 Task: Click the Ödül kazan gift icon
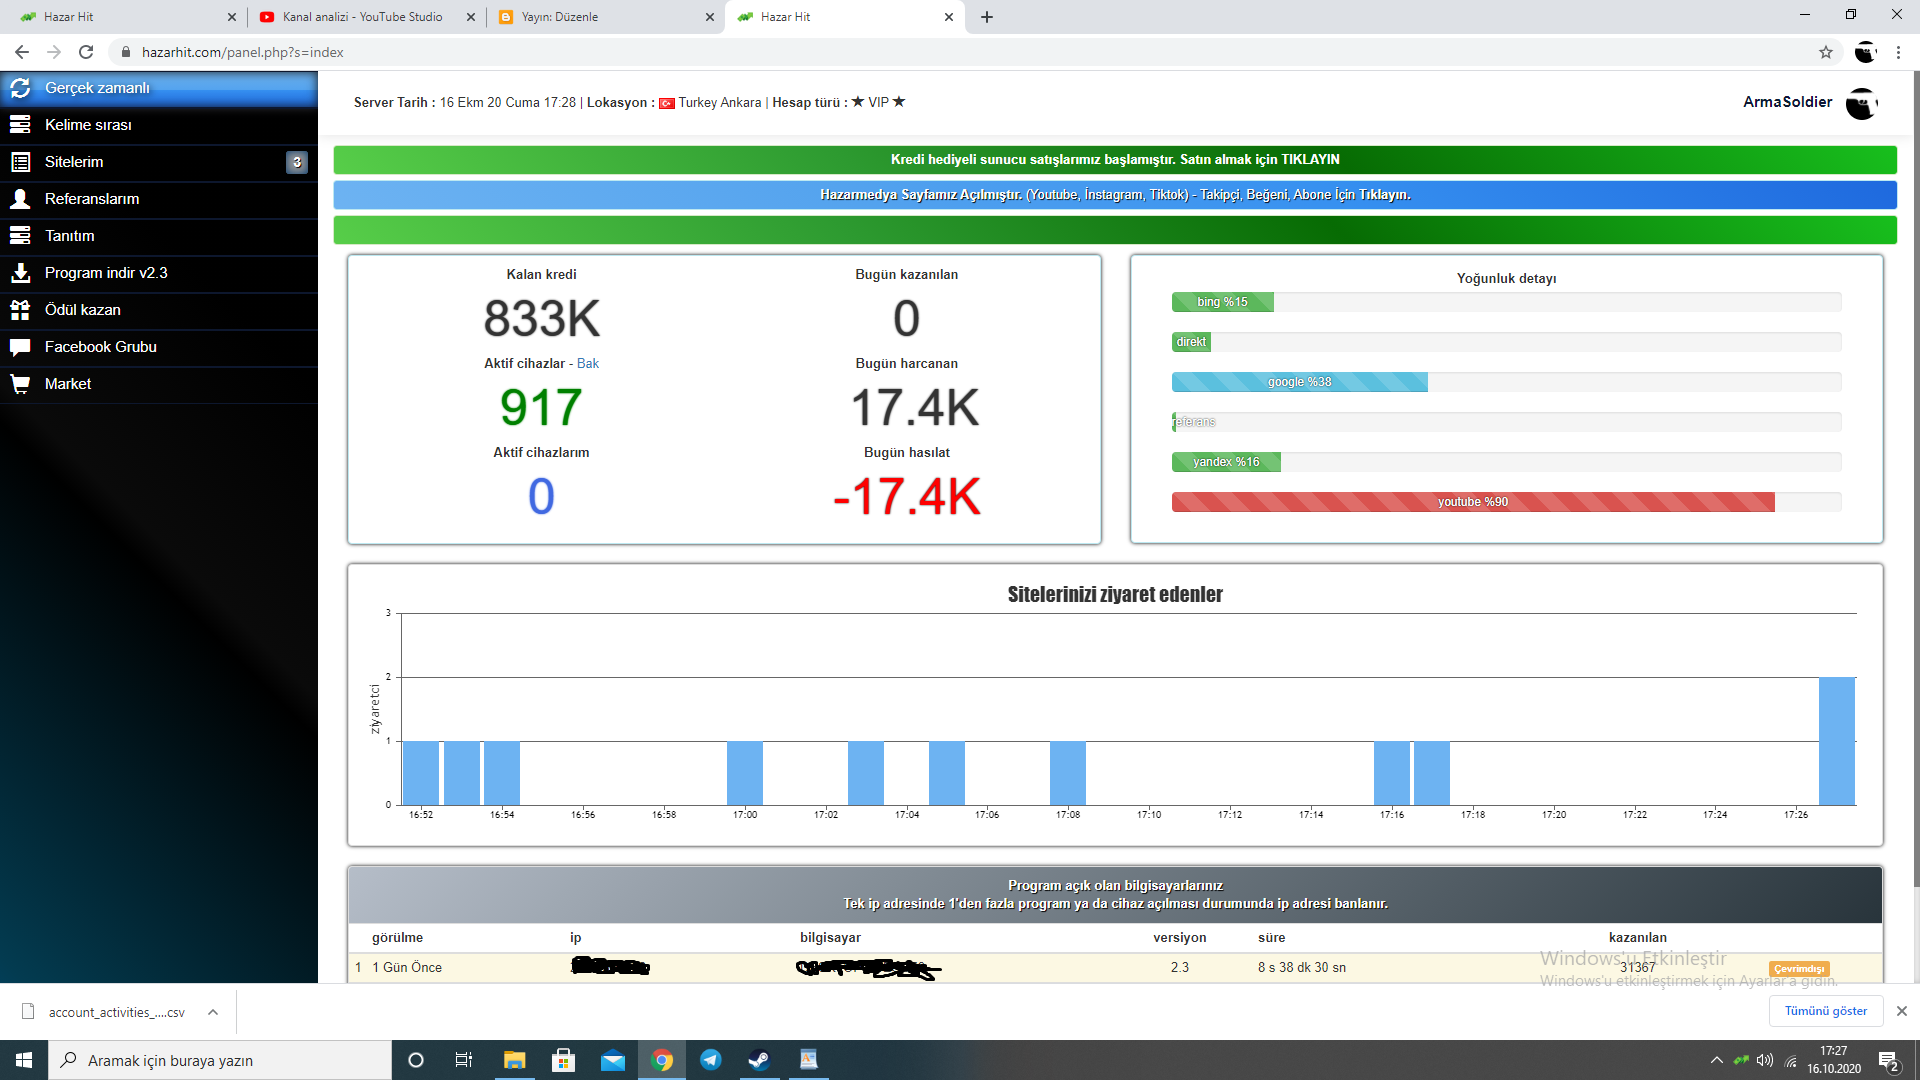coord(20,310)
